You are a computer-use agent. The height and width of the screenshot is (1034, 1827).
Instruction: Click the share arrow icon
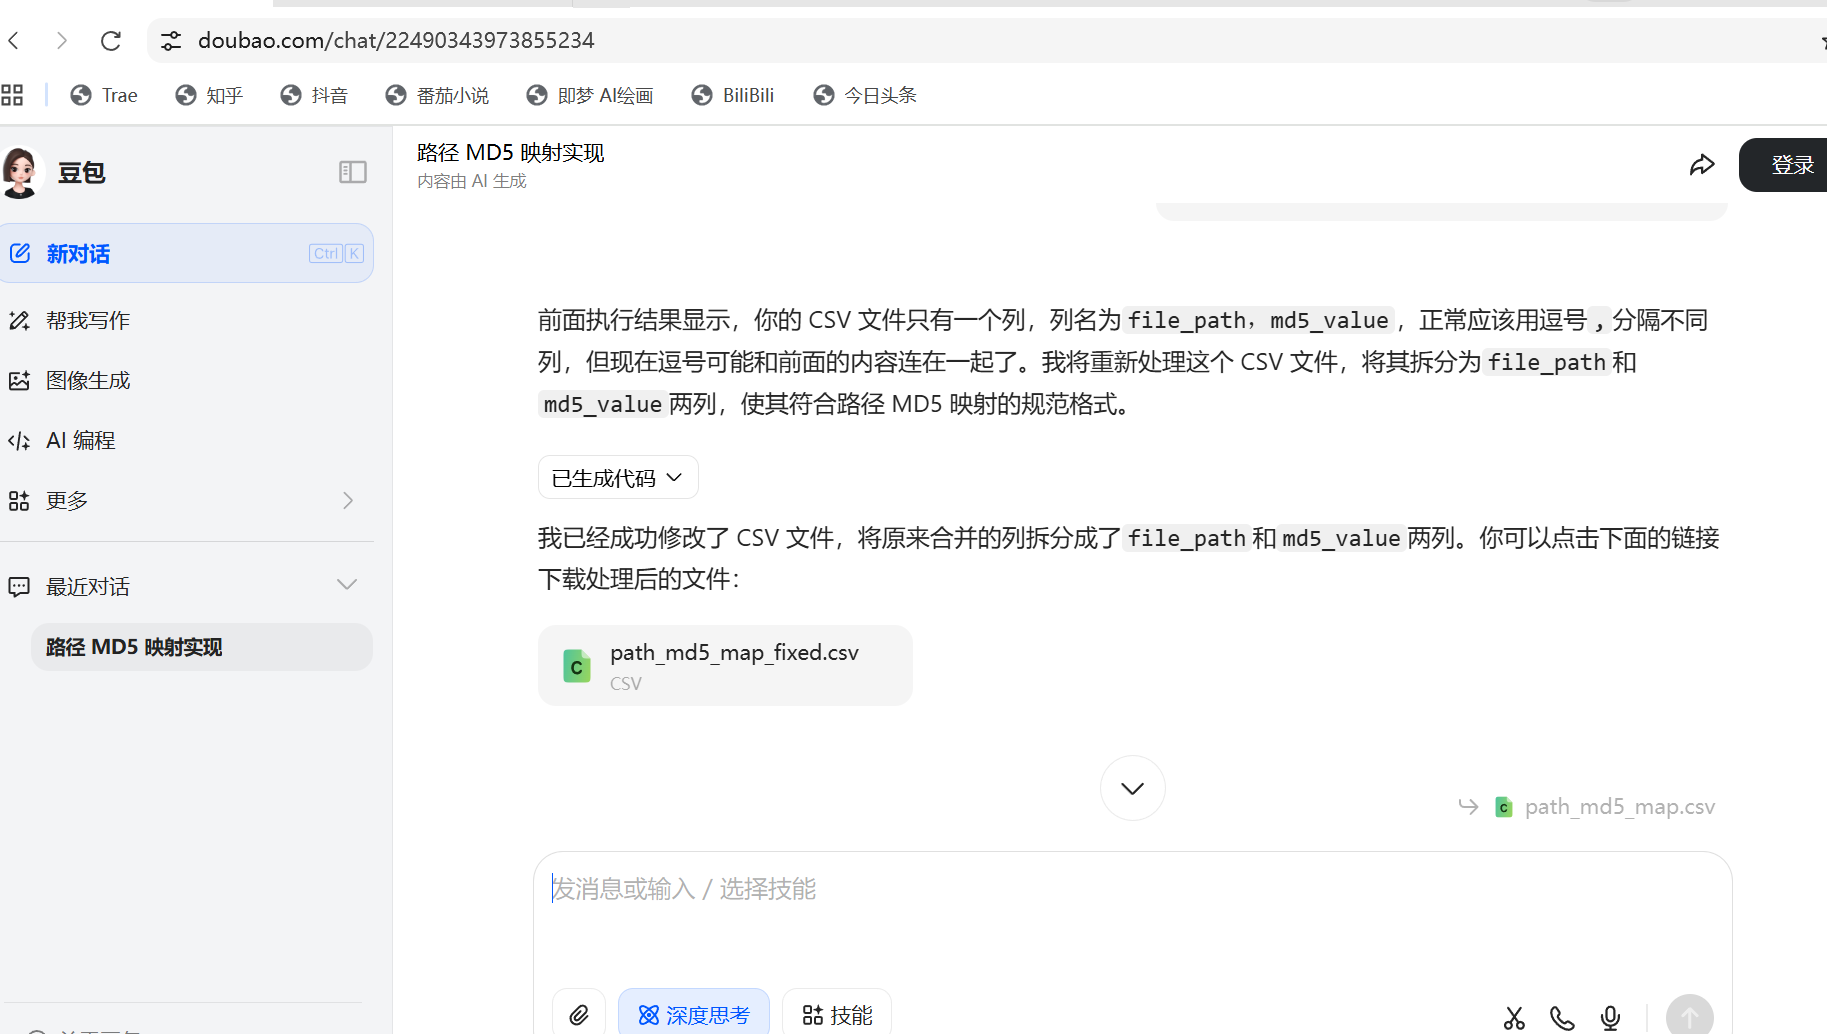(x=1701, y=165)
